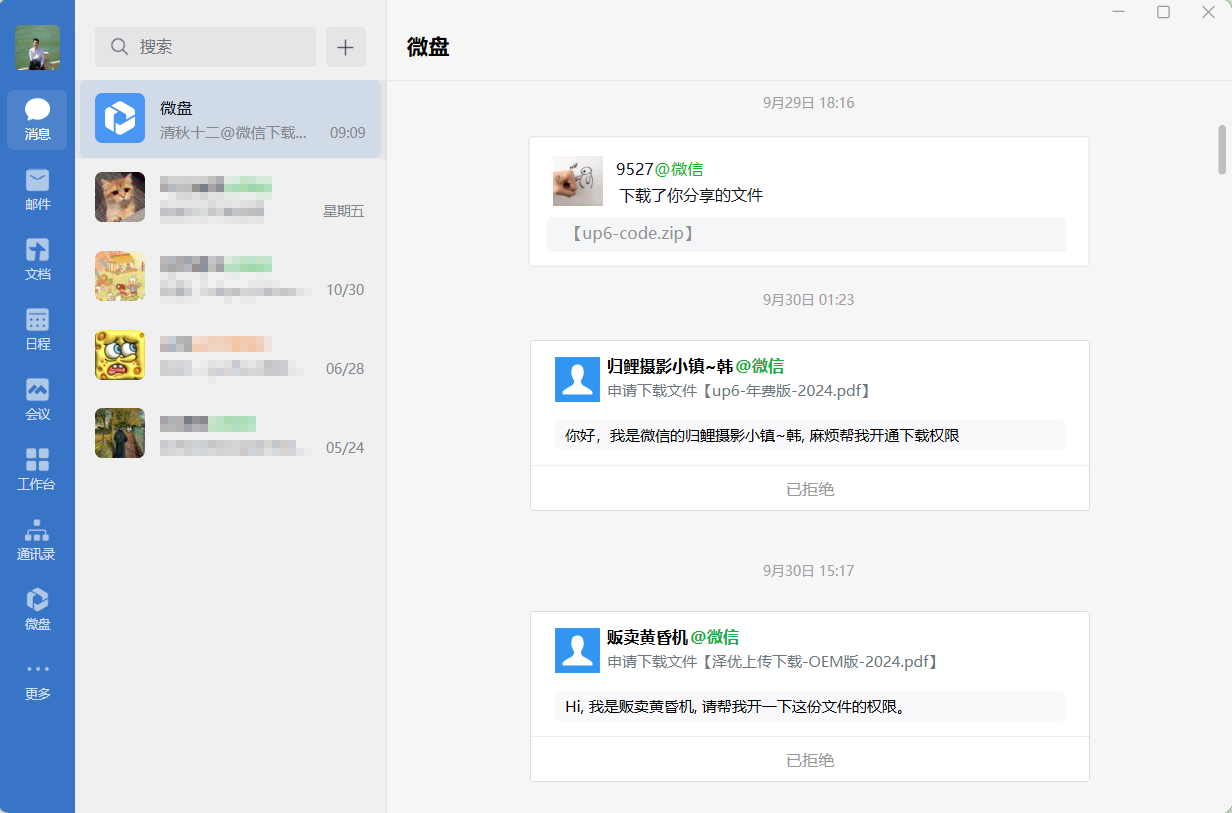Image resolution: width=1232 pixels, height=813 pixels.
Task: Open the file 【up6-code.zip】
Action: click(x=806, y=234)
